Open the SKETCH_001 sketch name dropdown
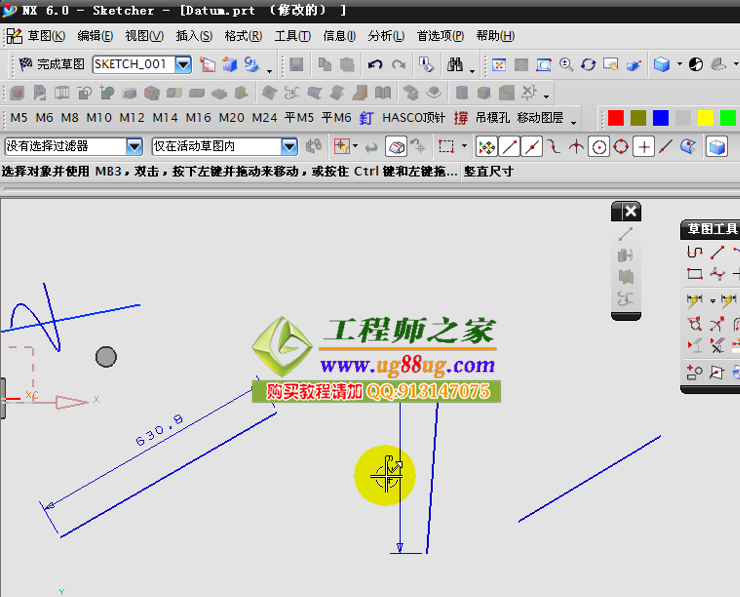This screenshot has height=597, width=740. point(183,64)
